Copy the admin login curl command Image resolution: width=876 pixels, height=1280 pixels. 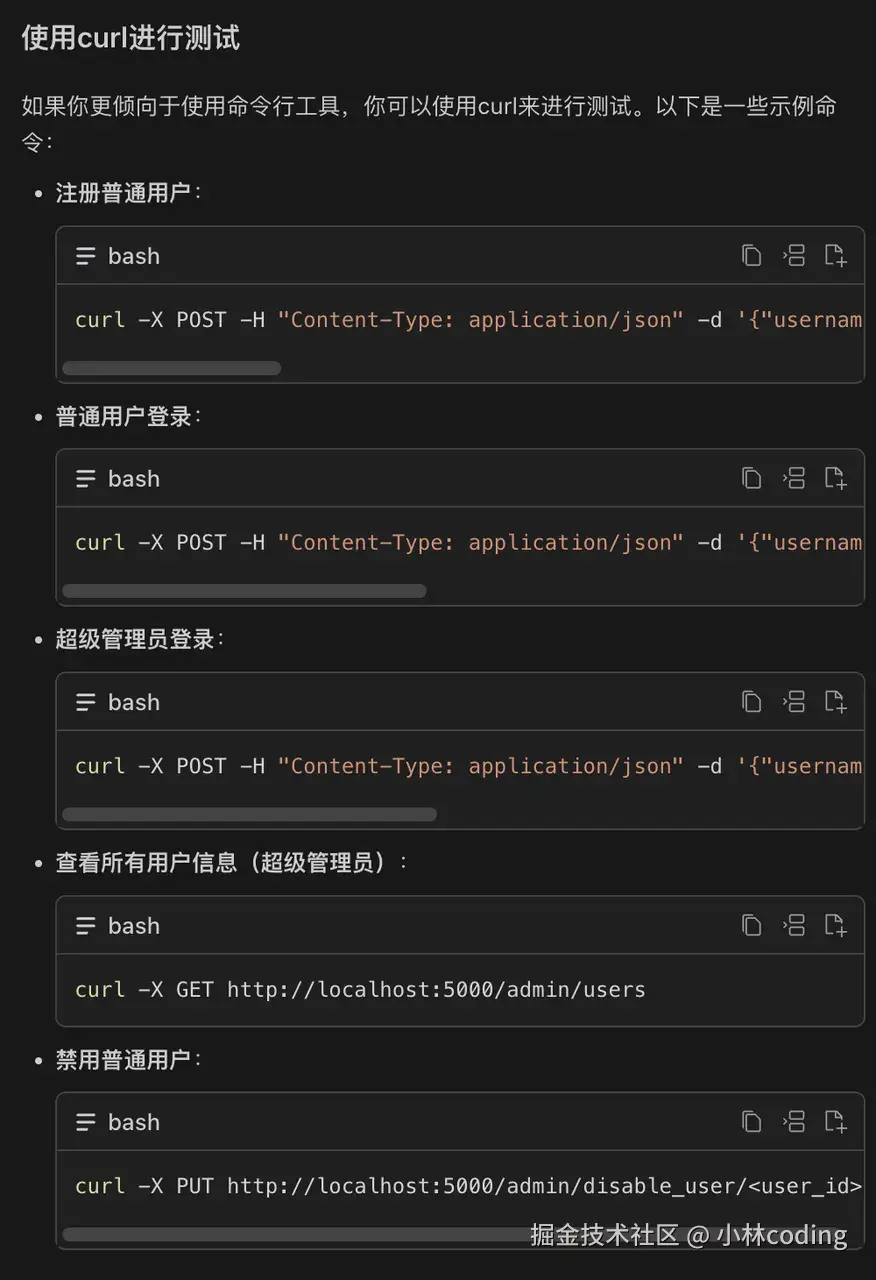pos(752,702)
